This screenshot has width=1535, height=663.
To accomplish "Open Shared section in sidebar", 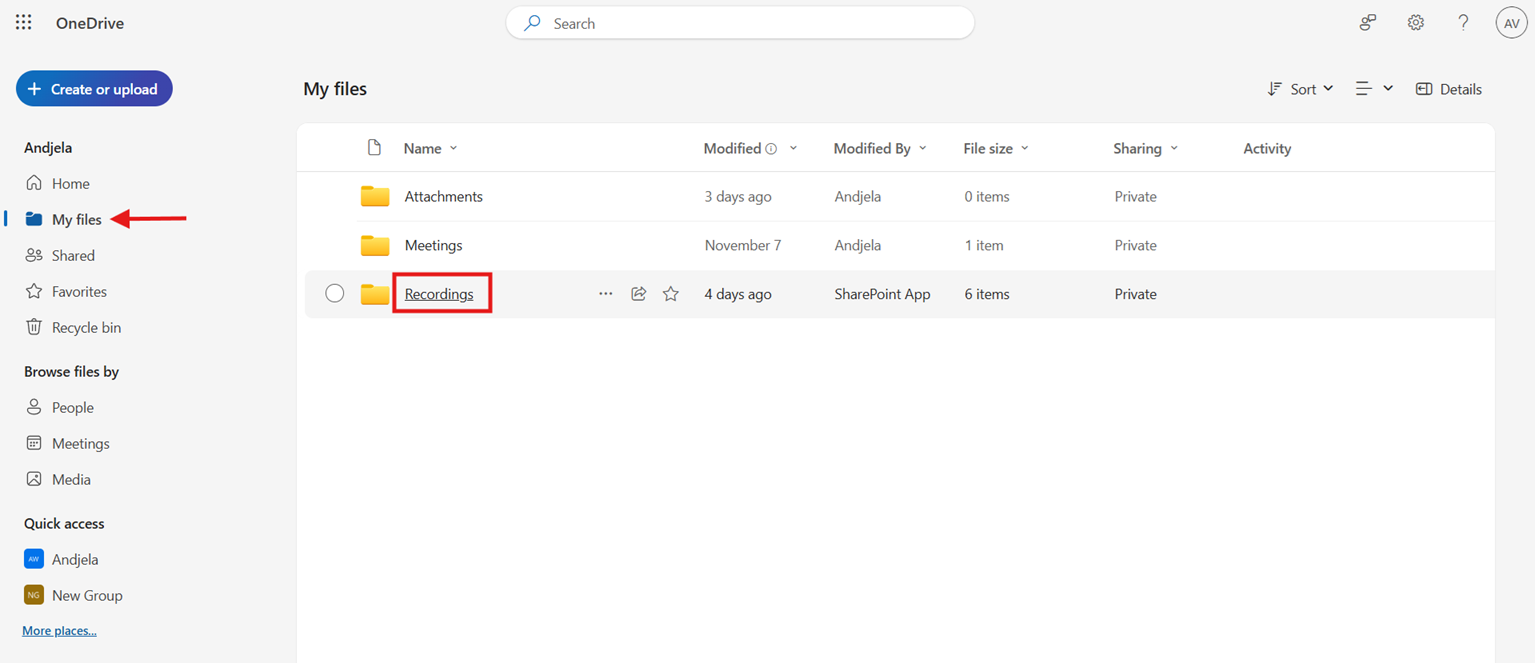I will point(73,255).
